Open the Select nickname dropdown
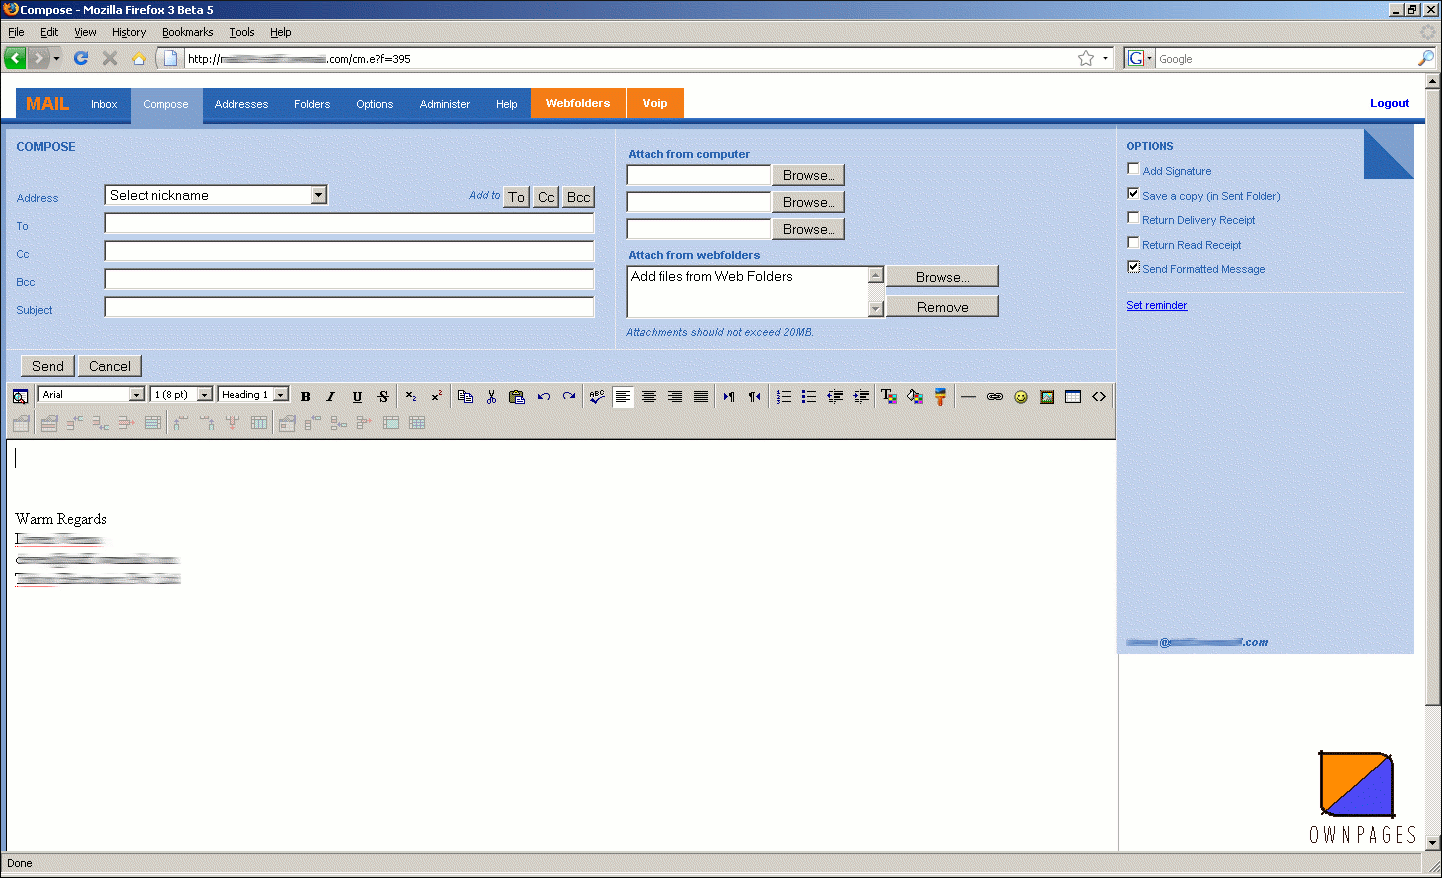Image resolution: width=1442 pixels, height=878 pixels. [217, 195]
